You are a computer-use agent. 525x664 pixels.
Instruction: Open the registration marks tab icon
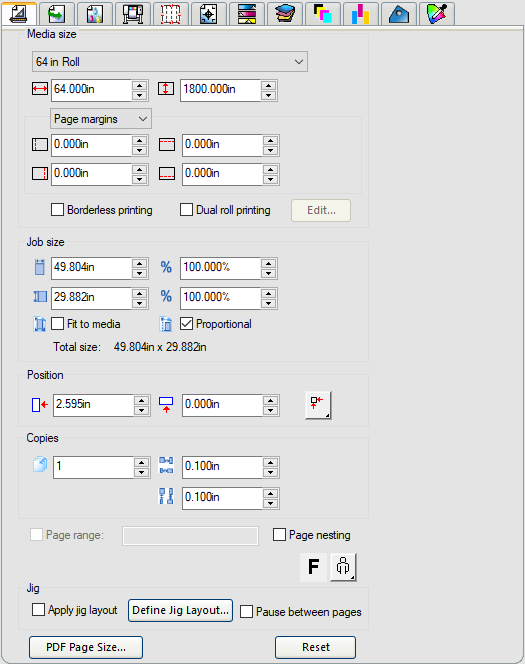(208, 14)
